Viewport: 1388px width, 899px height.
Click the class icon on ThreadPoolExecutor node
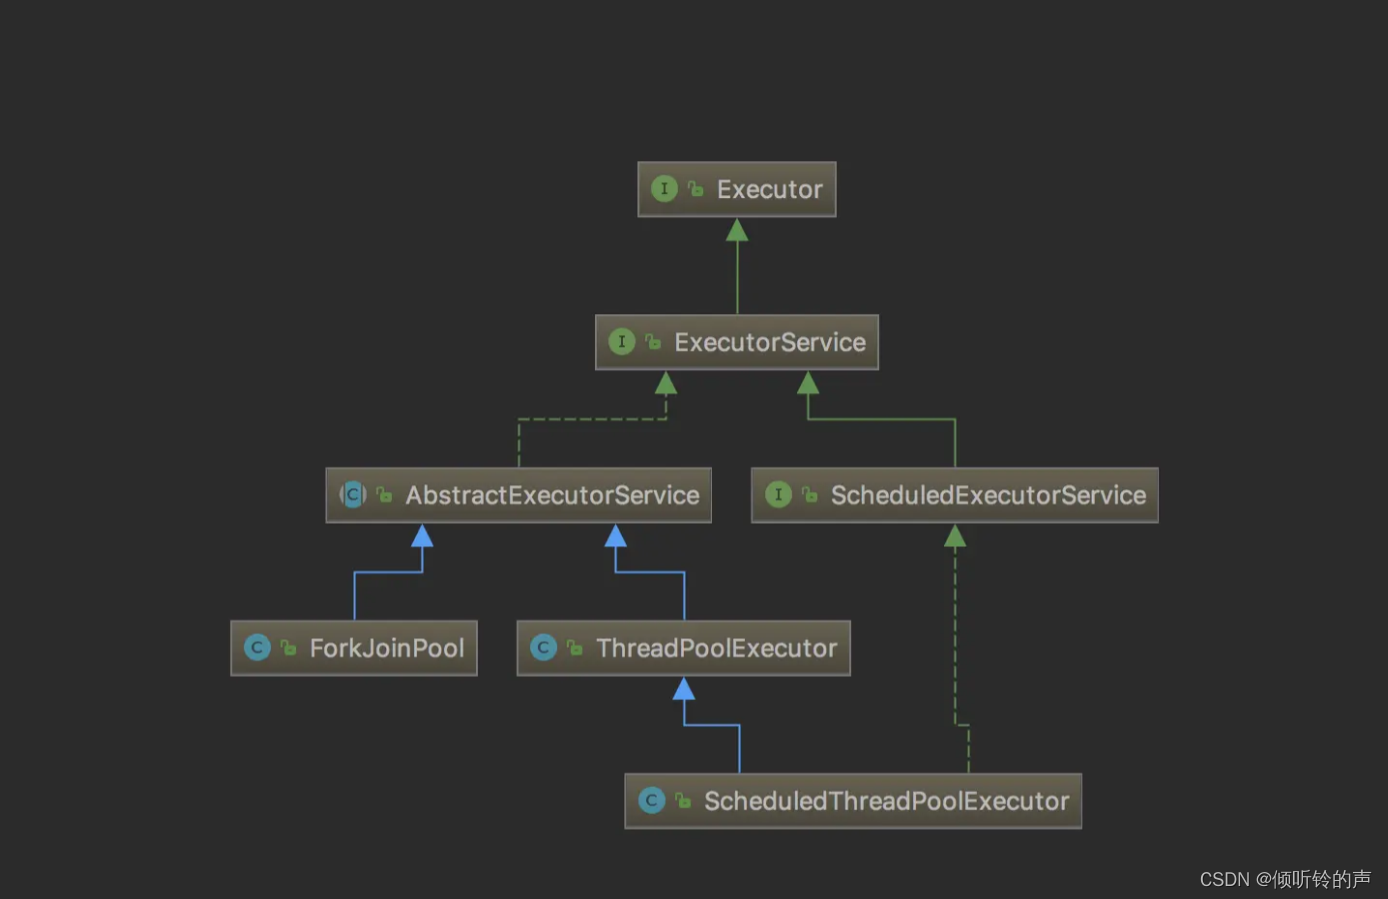(x=544, y=648)
